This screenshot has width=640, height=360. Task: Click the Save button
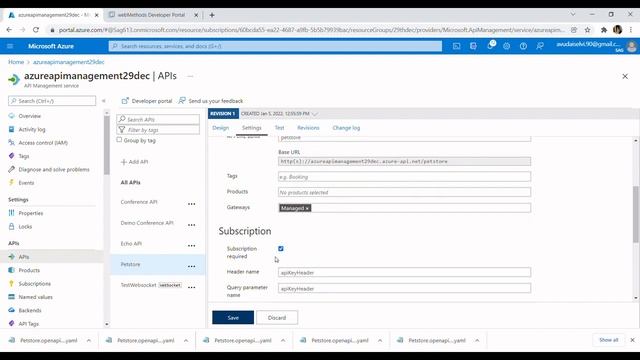click(x=233, y=318)
